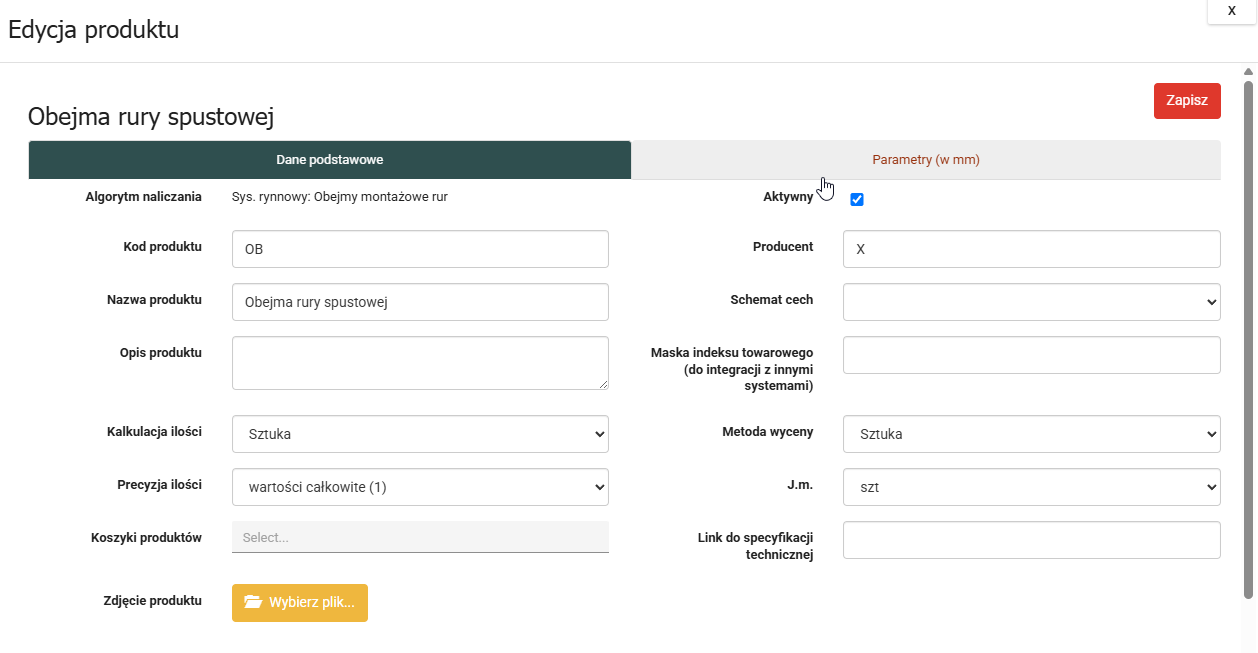Open the J.m. unit dropdown
The width and height of the screenshot is (1258, 653).
(x=1031, y=487)
